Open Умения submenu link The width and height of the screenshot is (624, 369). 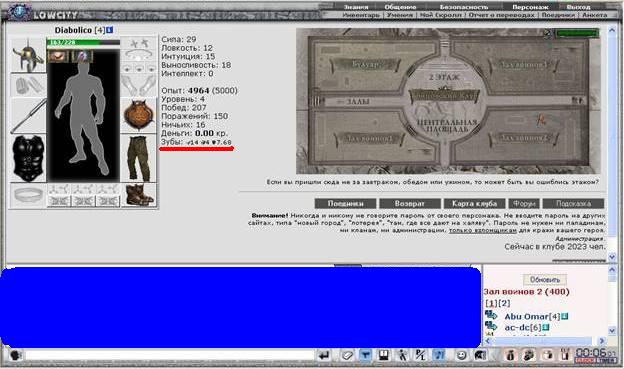(x=400, y=15)
